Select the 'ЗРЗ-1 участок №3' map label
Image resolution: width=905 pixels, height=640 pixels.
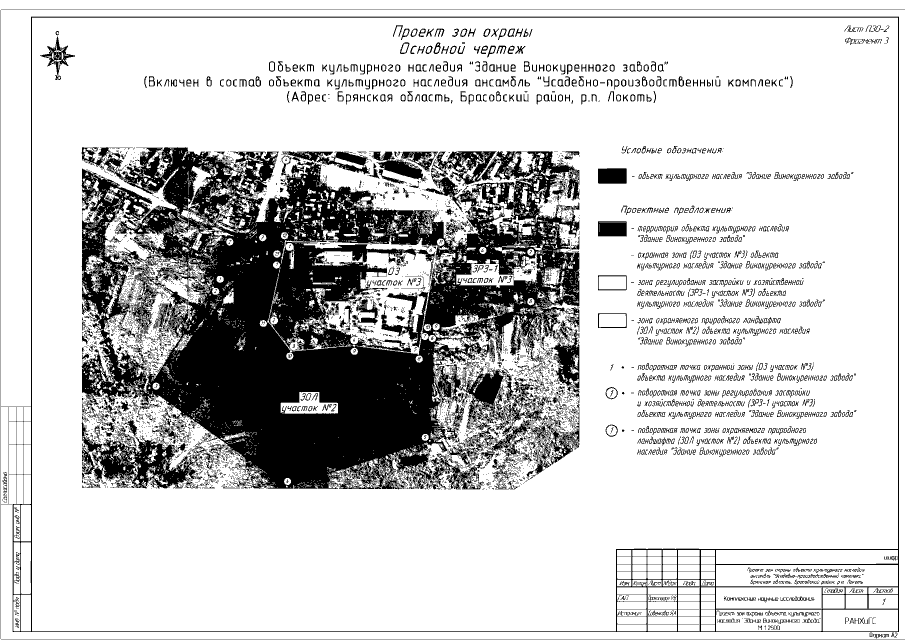tap(484, 276)
